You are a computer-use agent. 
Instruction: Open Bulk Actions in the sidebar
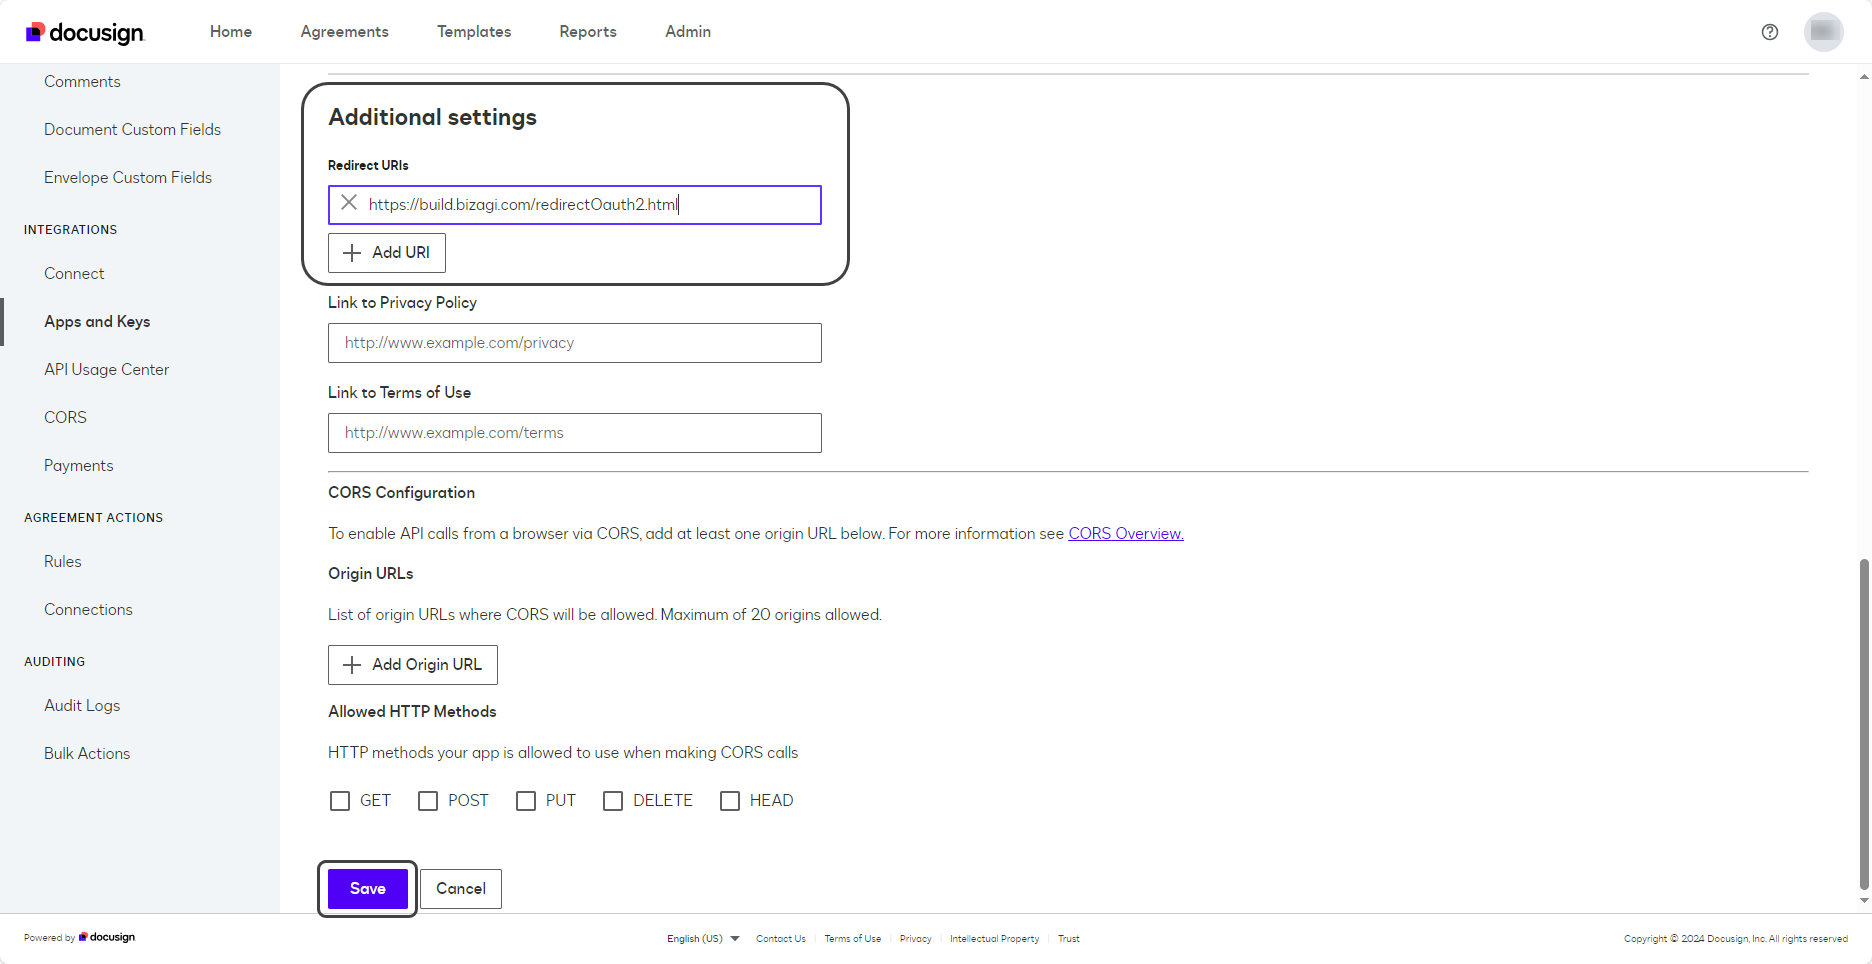[87, 754]
